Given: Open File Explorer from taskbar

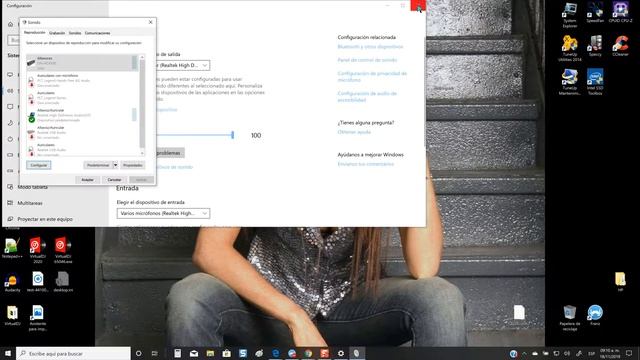Looking at the screenshot, I should tap(210, 353).
